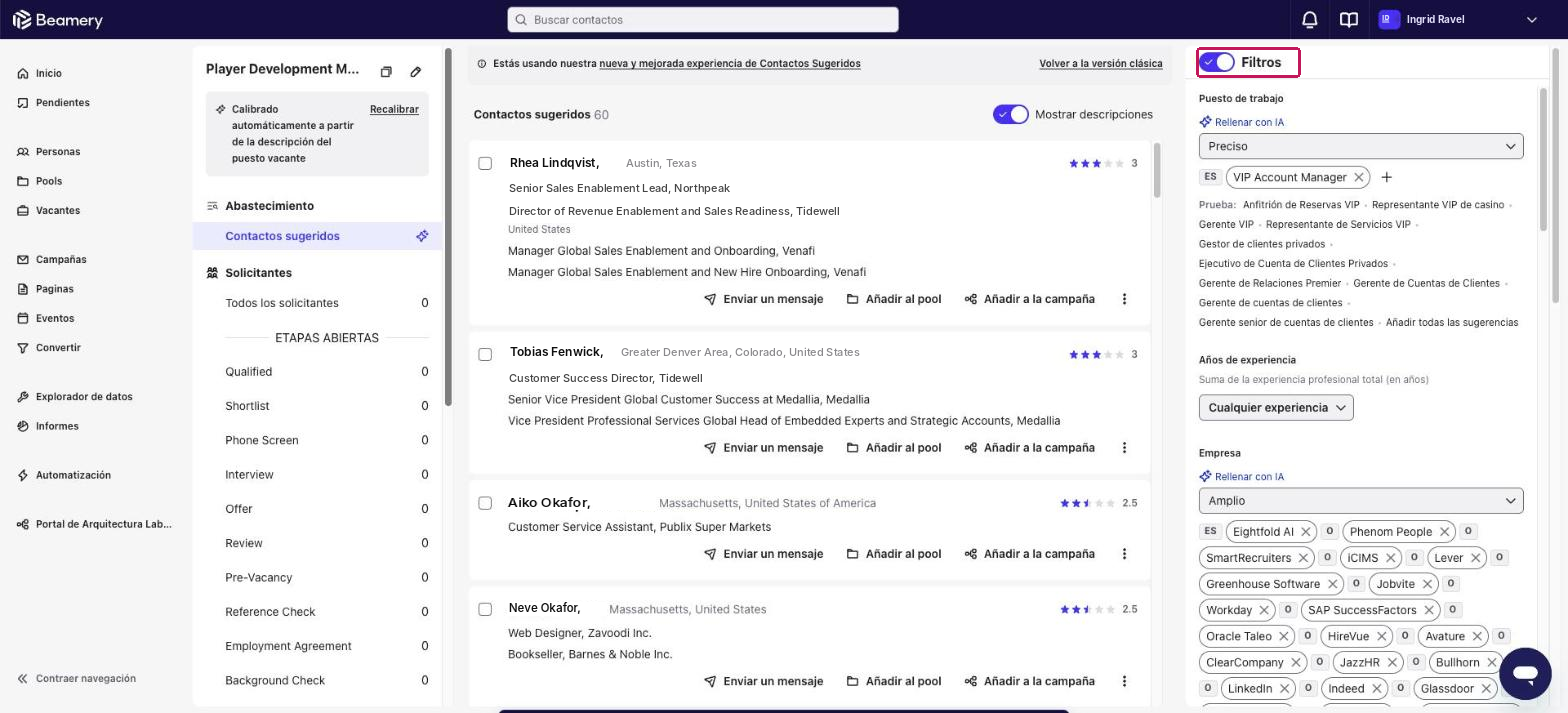Open more options for Aiko Okafor
The image size is (1568, 713).
1124,554
